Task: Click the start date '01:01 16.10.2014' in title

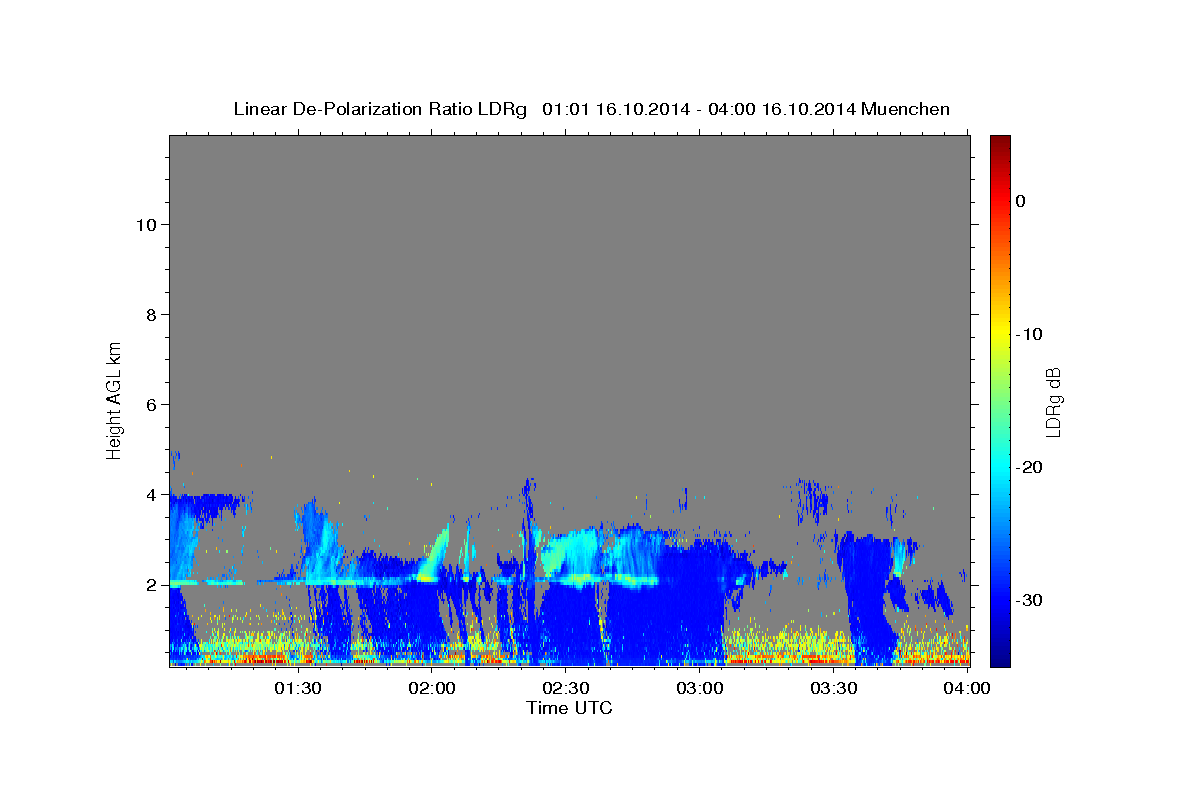Action: (x=616, y=109)
